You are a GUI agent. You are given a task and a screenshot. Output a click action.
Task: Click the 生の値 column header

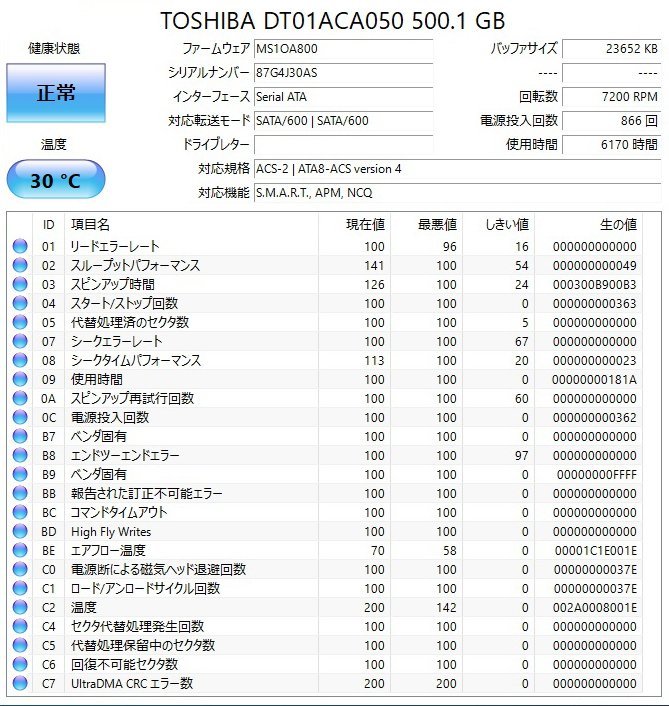(x=618, y=224)
